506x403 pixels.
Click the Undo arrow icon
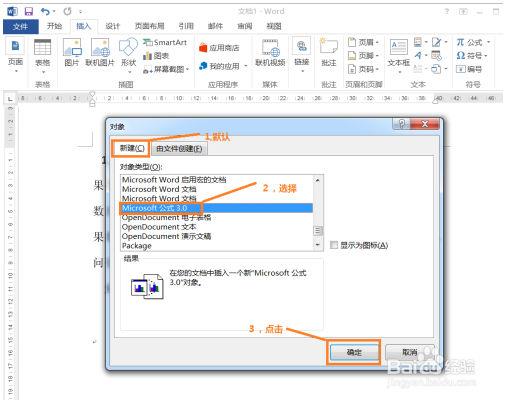pos(45,12)
